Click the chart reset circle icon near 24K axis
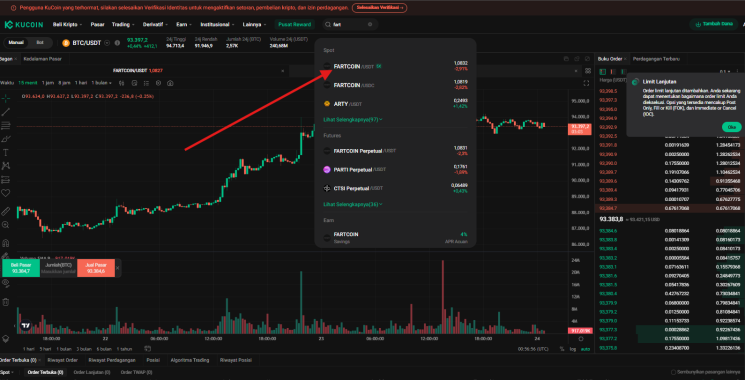This screenshot has width=745, height=380. pos(581,339)
